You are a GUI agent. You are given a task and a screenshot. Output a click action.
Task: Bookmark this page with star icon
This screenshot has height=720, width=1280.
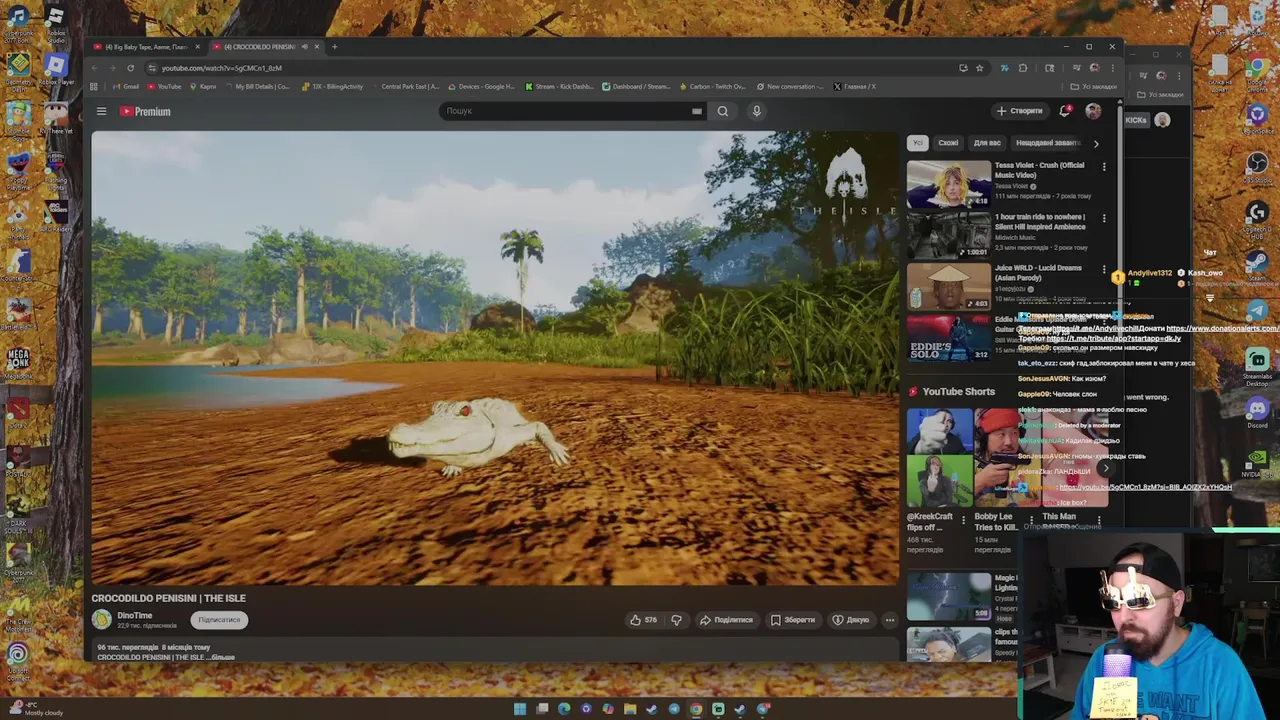pos(980,68)
